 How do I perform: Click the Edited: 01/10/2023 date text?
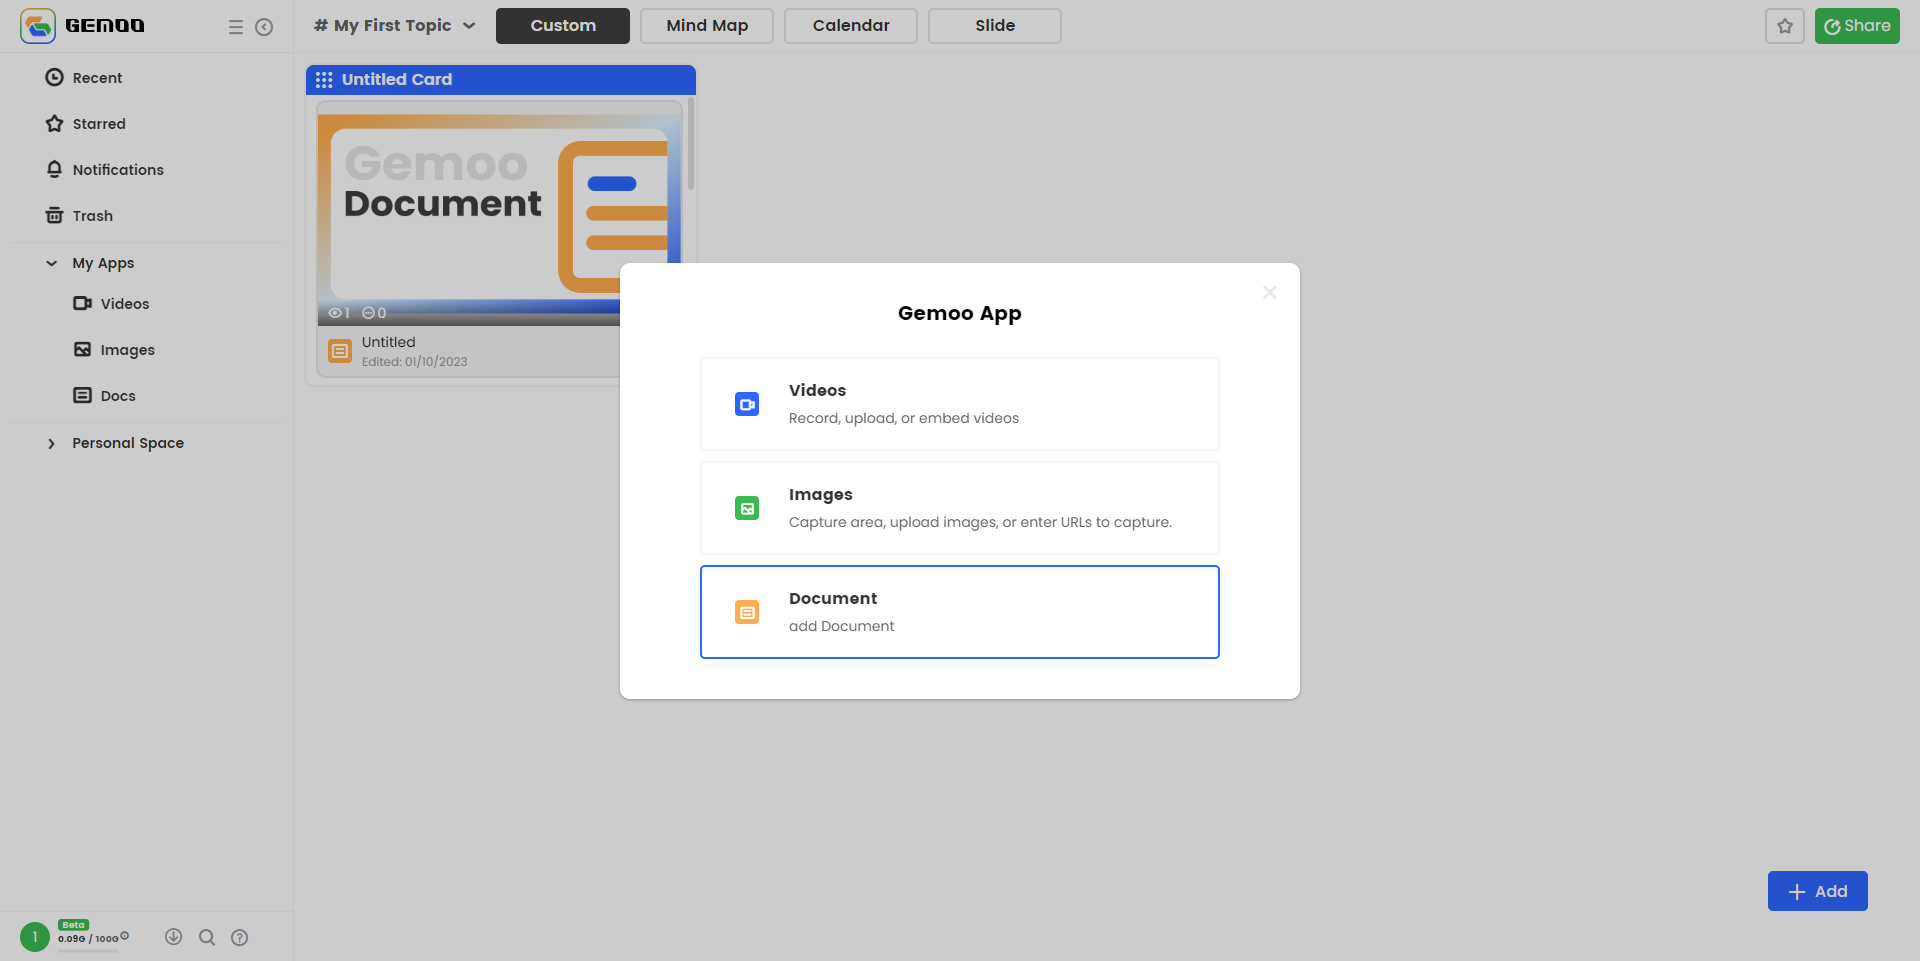(x=415, y=362)
